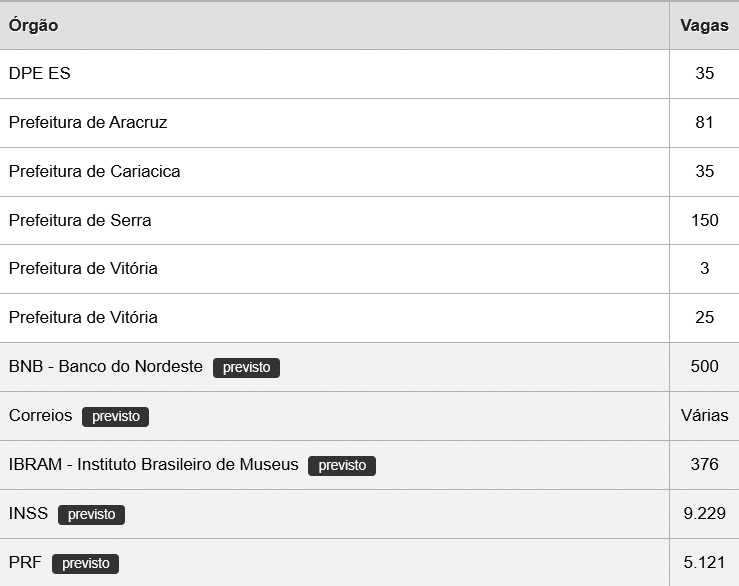Open the Correios listing
This screenshot has width=739, height=586.
41,416
